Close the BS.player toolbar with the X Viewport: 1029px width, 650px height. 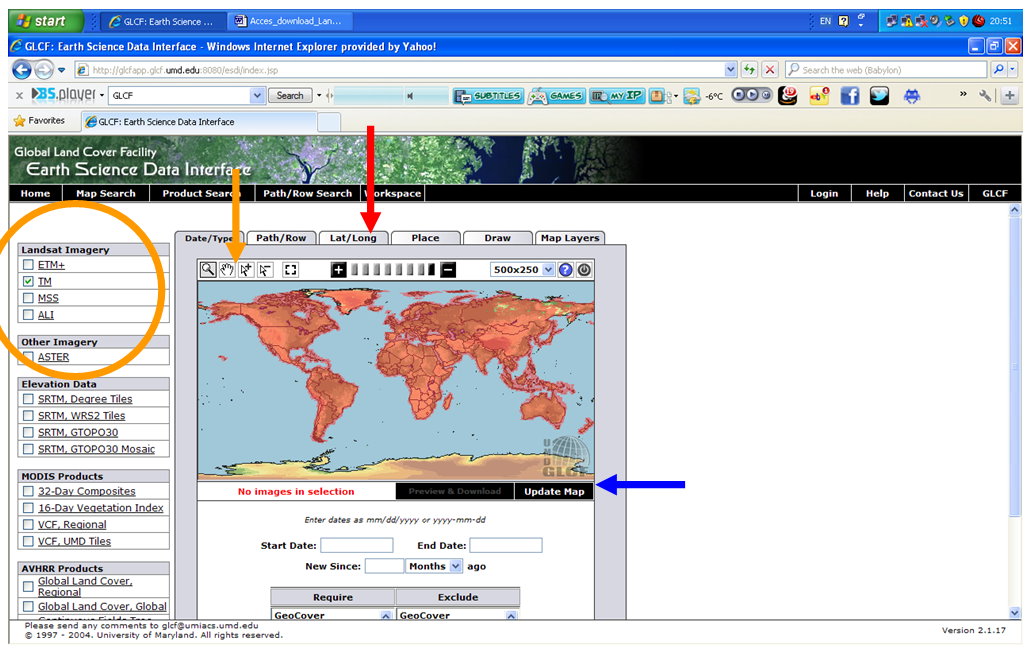[x=20, y=96]
